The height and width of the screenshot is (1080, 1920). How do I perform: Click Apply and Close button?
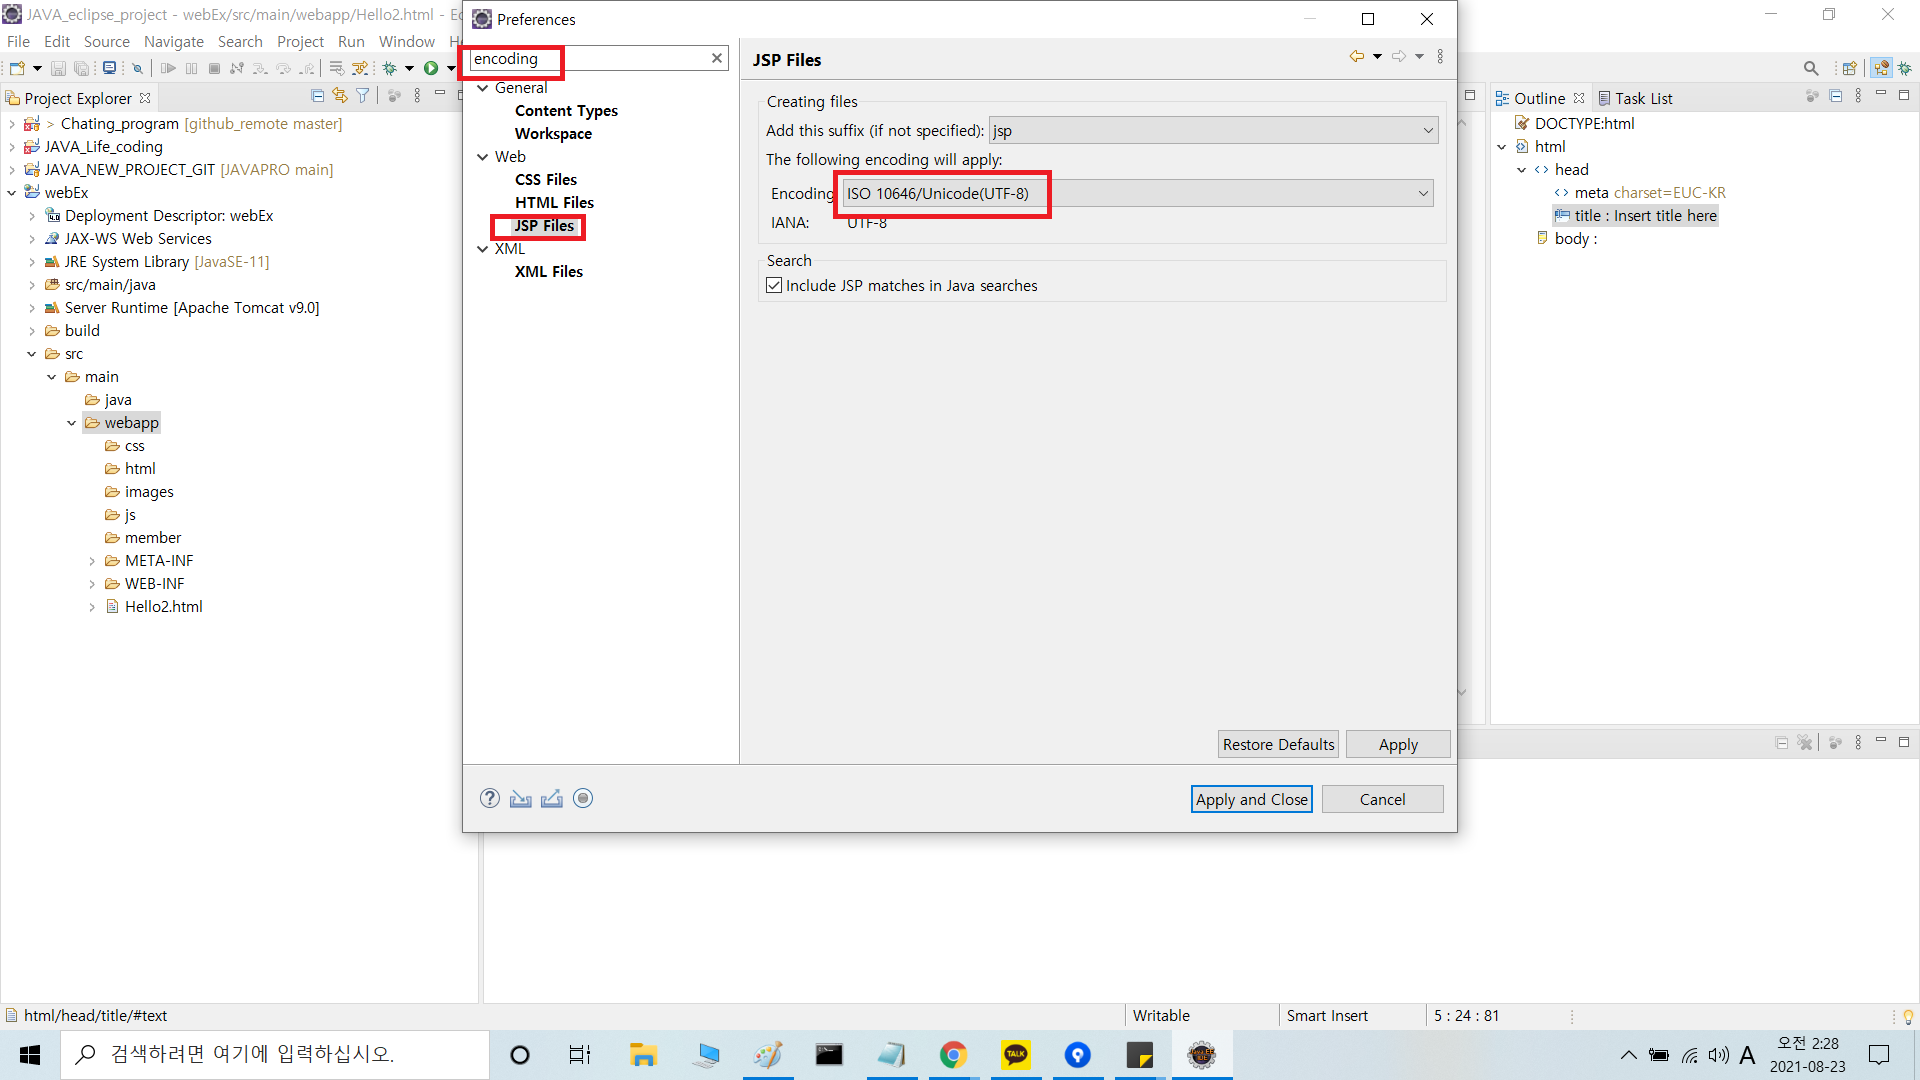1251,799
